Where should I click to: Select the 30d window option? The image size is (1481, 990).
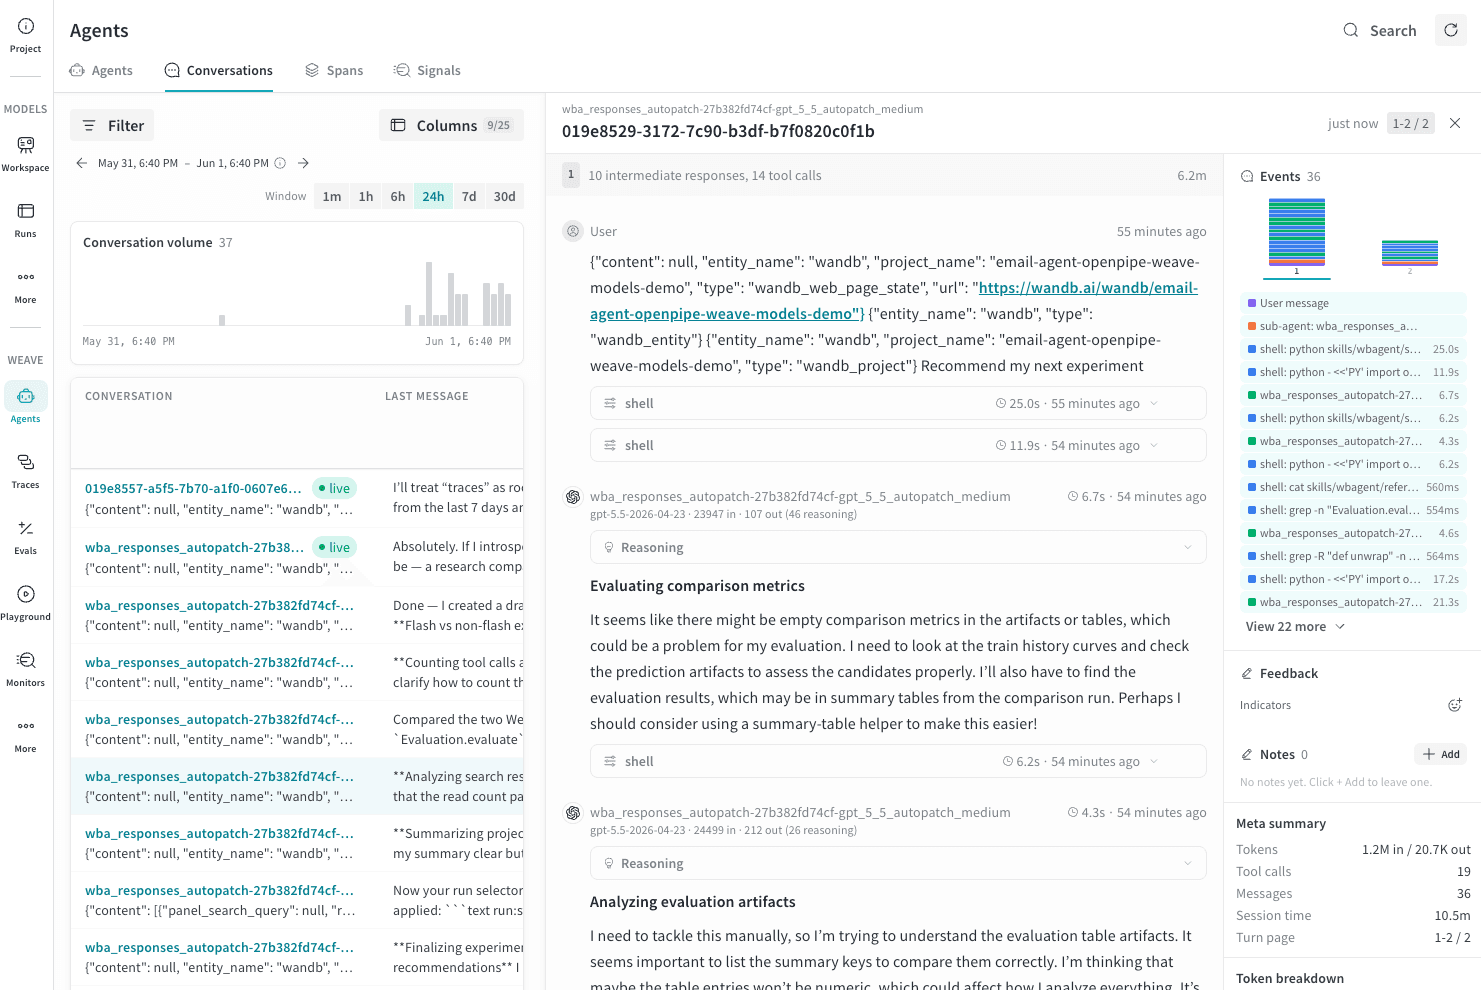point(505,196)
